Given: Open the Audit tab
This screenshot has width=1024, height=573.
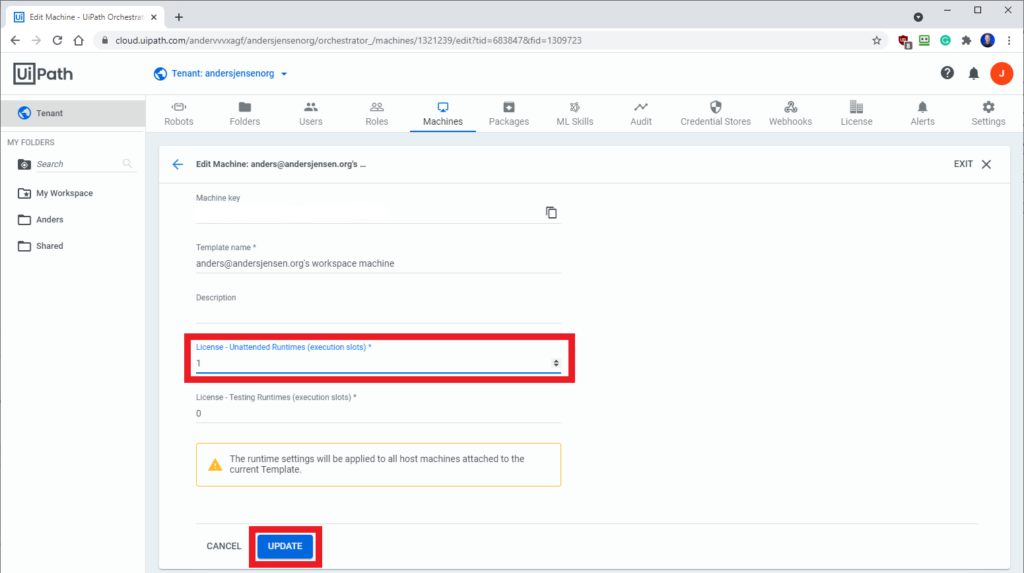Looking at the screenshot, I should (x=641, y=114).
